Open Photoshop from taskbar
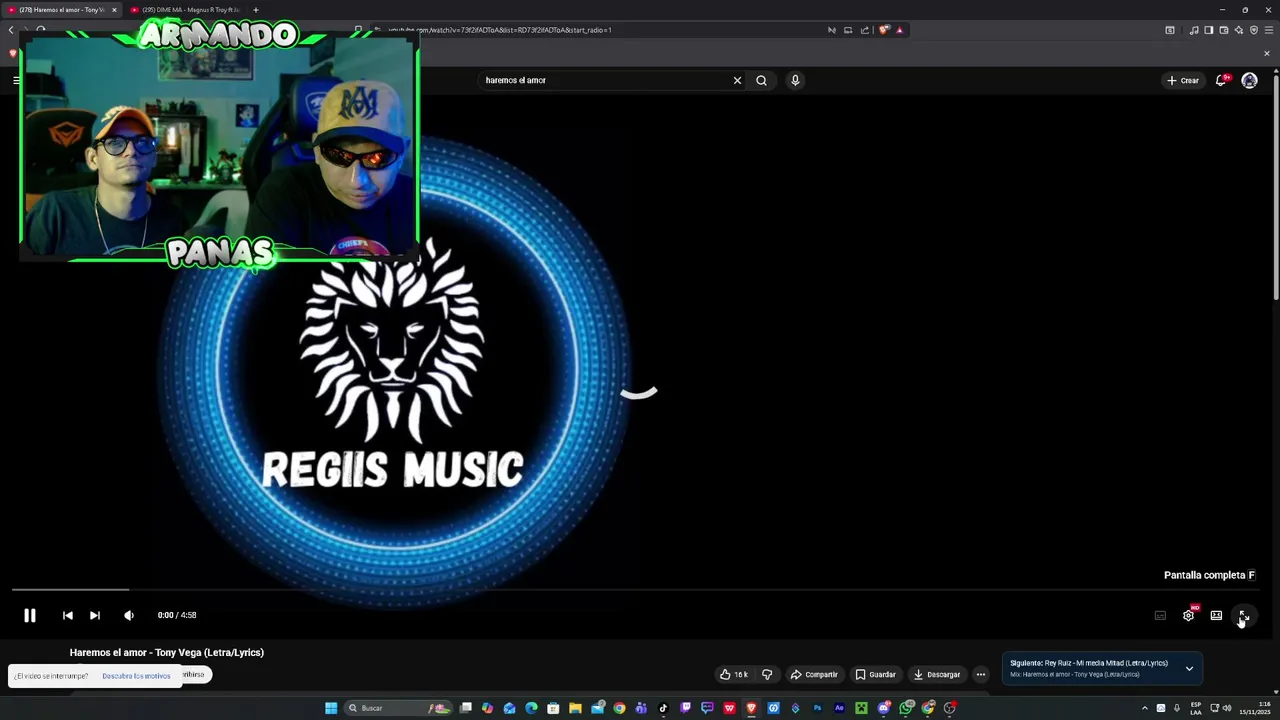Screen dimensions: 1280x720 click(817, 708)
